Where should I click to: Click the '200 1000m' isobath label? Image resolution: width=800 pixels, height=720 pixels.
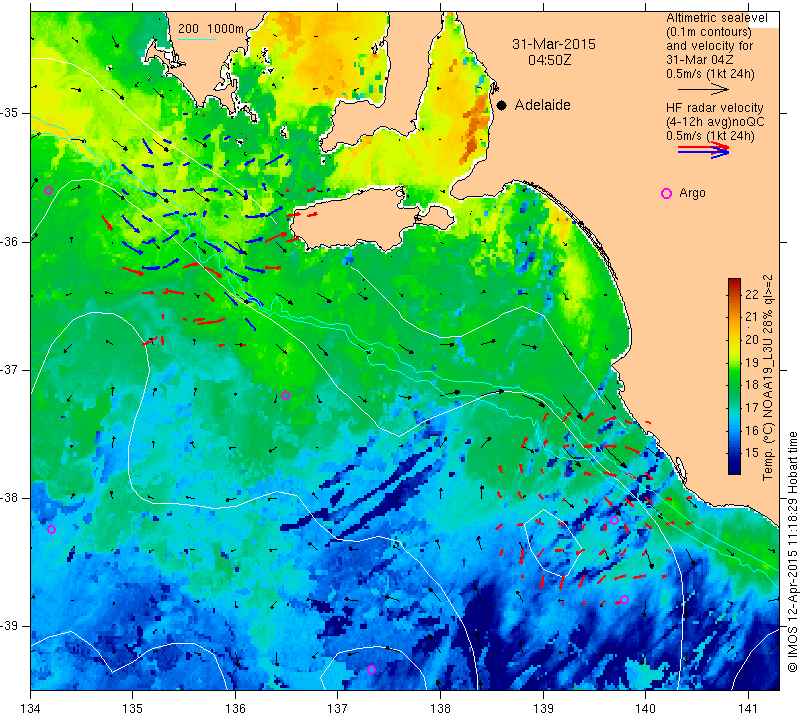click(211, 29)
